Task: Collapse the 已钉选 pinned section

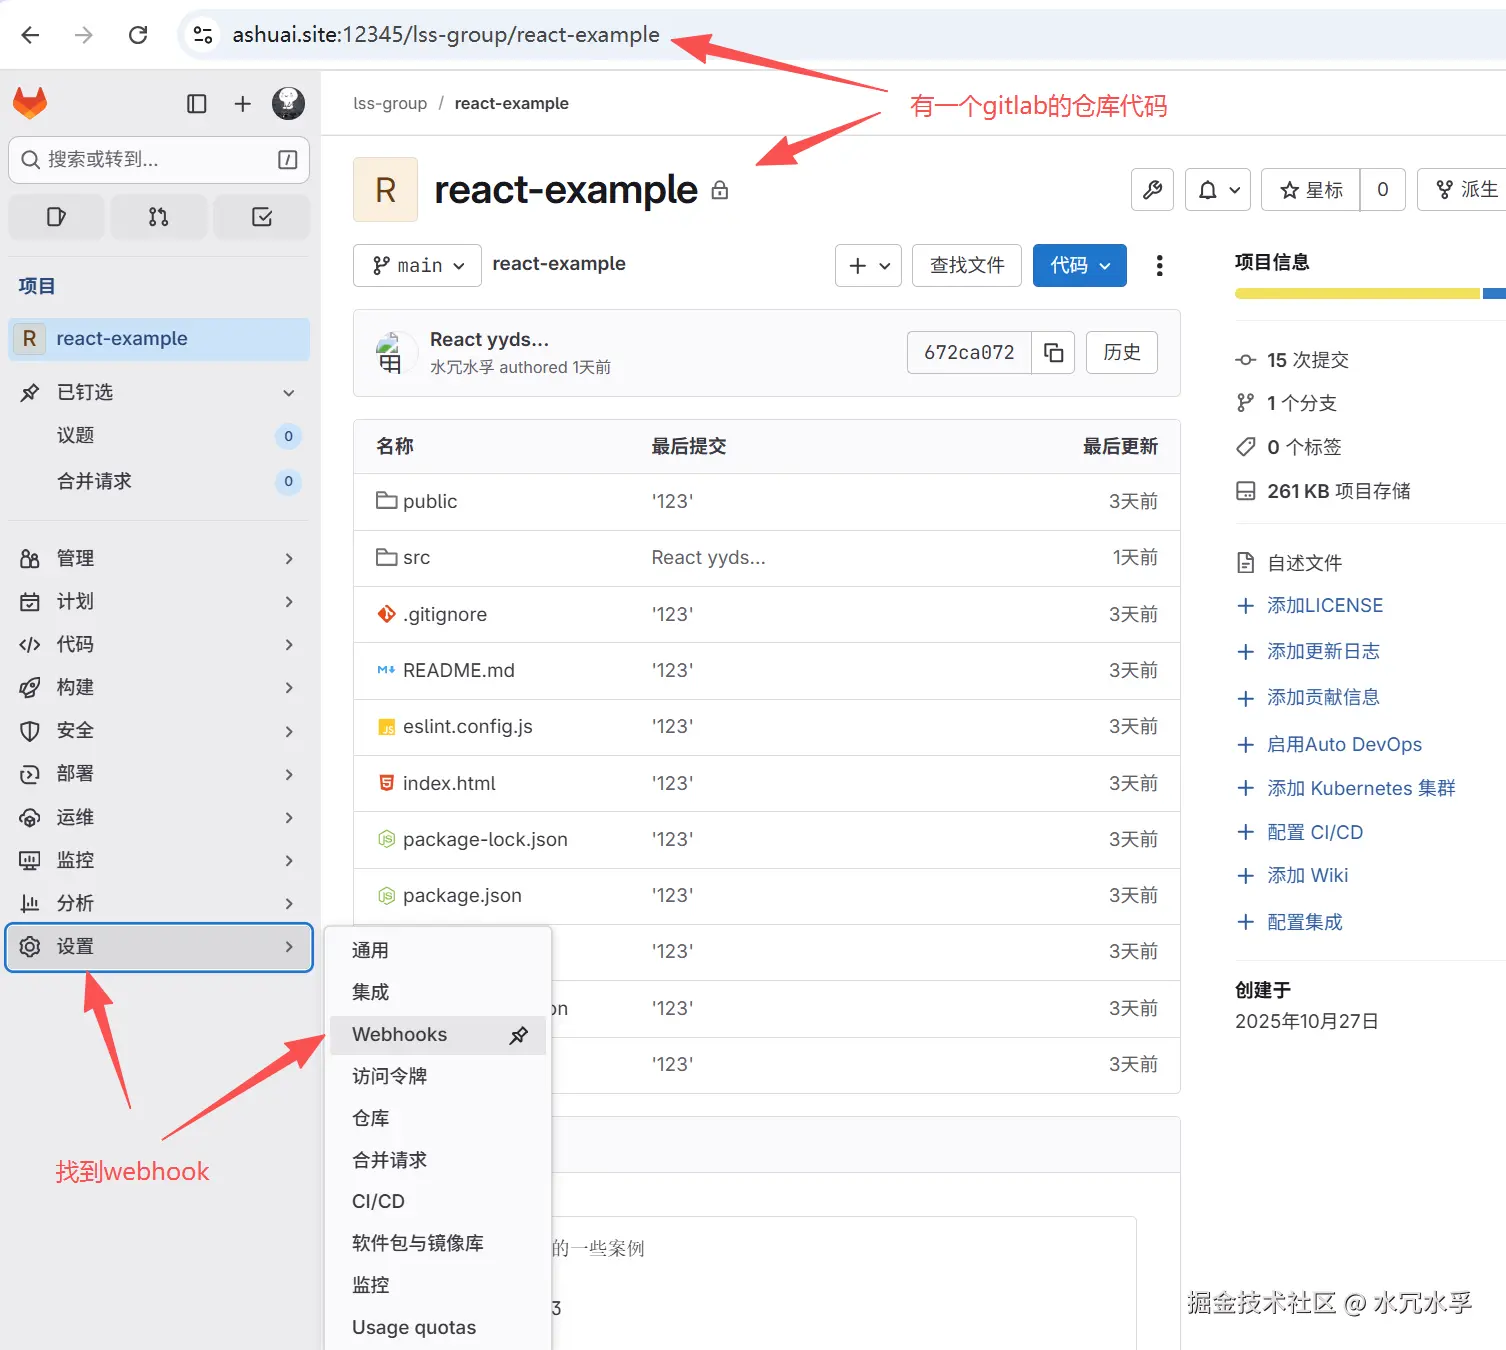Action: [x=289, y=393]
